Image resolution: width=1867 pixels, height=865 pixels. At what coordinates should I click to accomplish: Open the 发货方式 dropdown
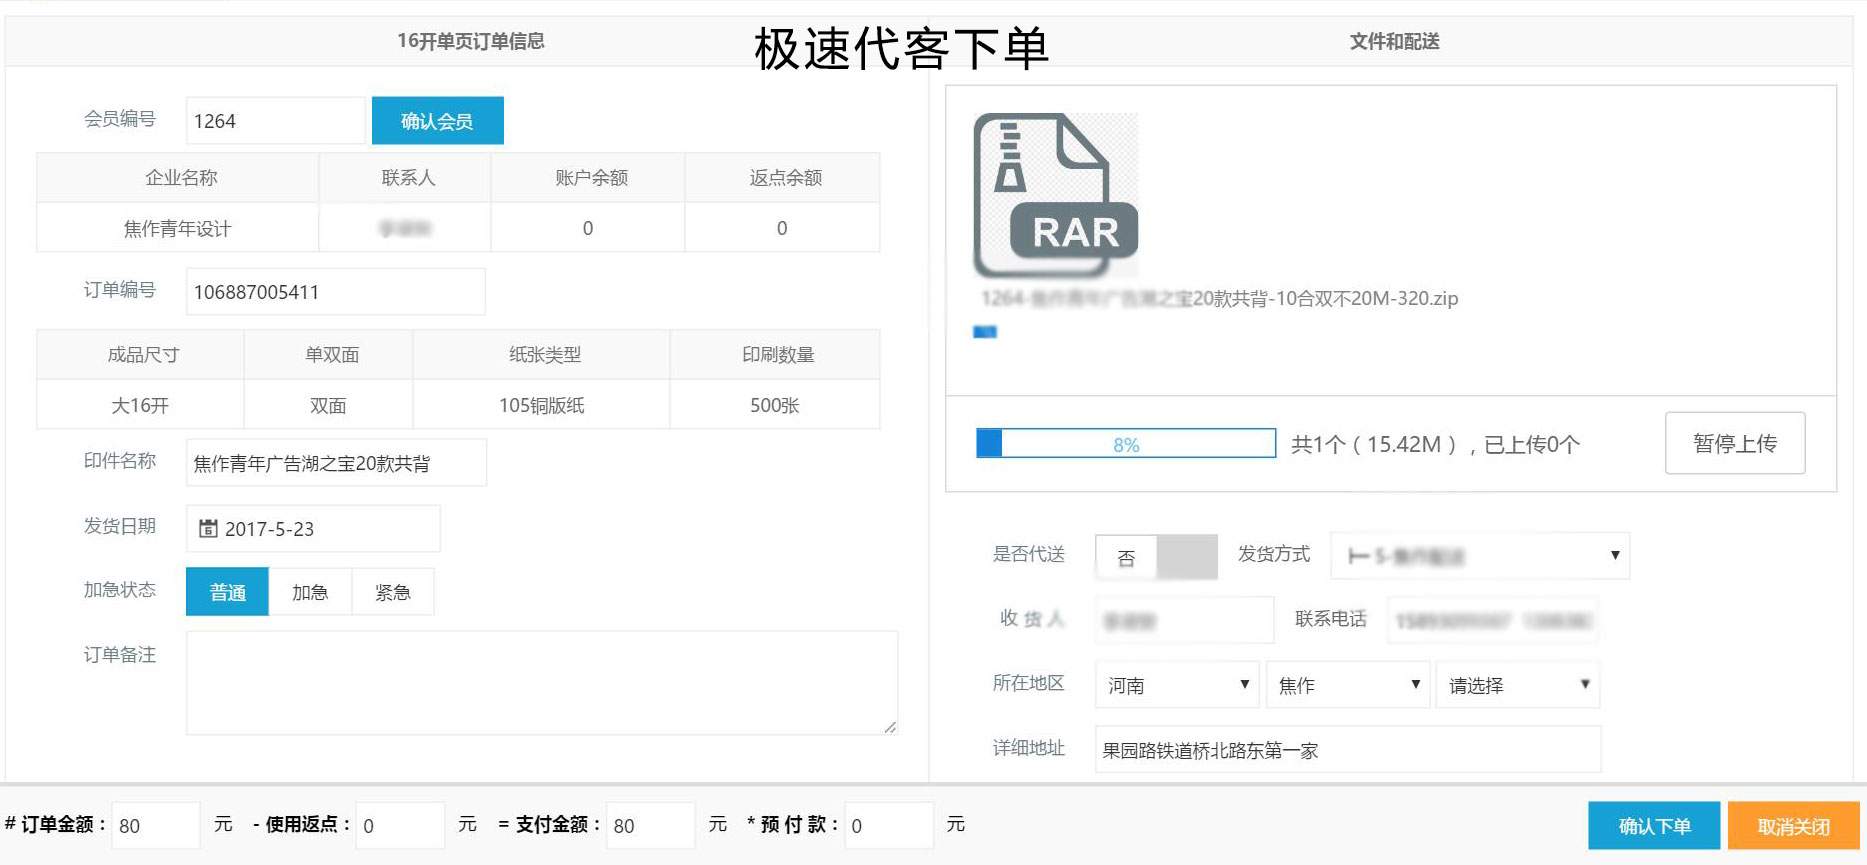1479,556
